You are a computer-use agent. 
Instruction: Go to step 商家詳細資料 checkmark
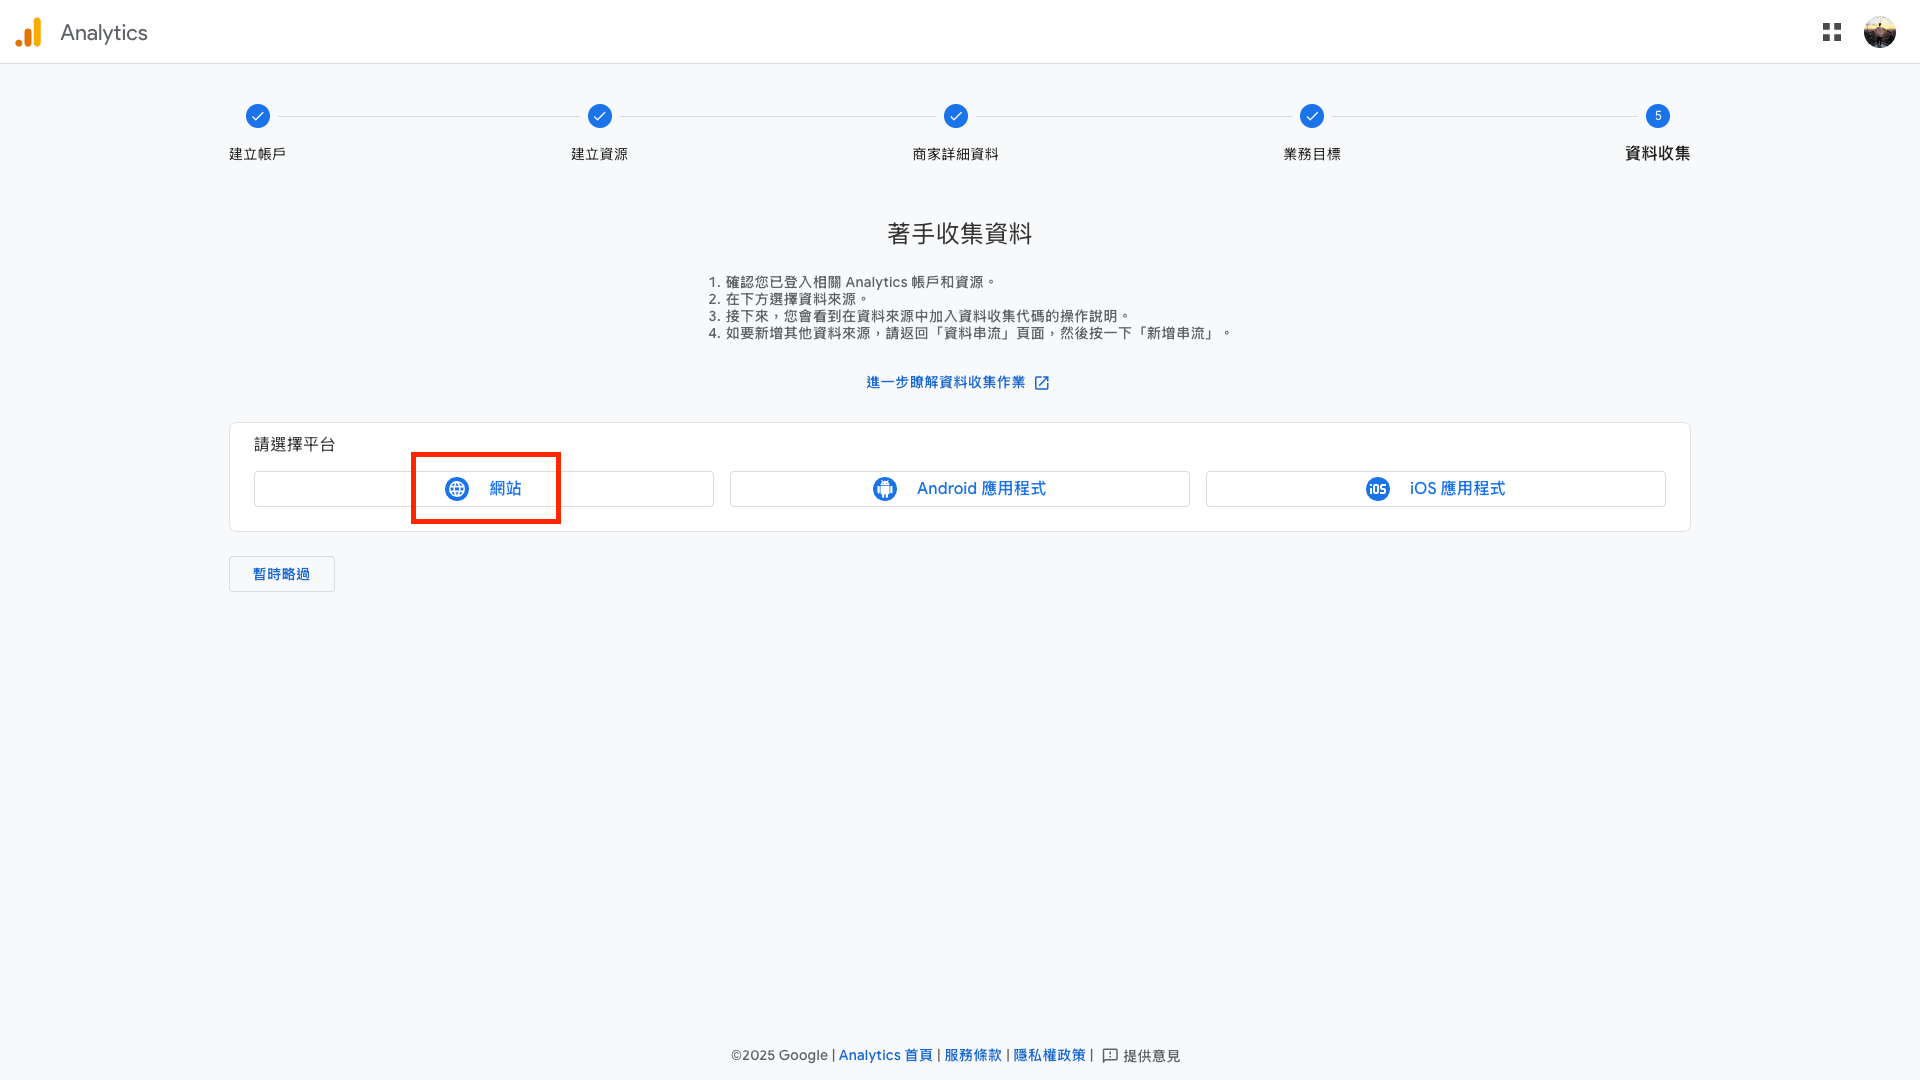coord(956,116)
